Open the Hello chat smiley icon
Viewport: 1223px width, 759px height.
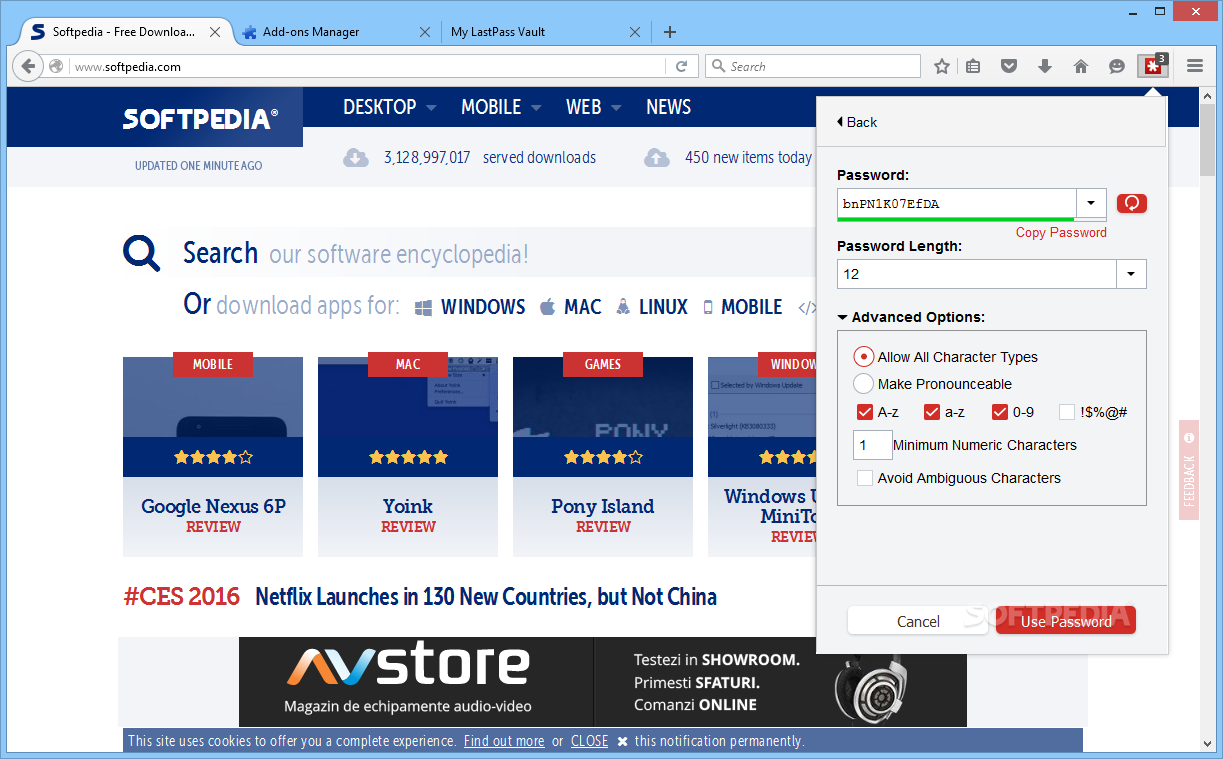pyautogui.click(x=1117, y=67)
